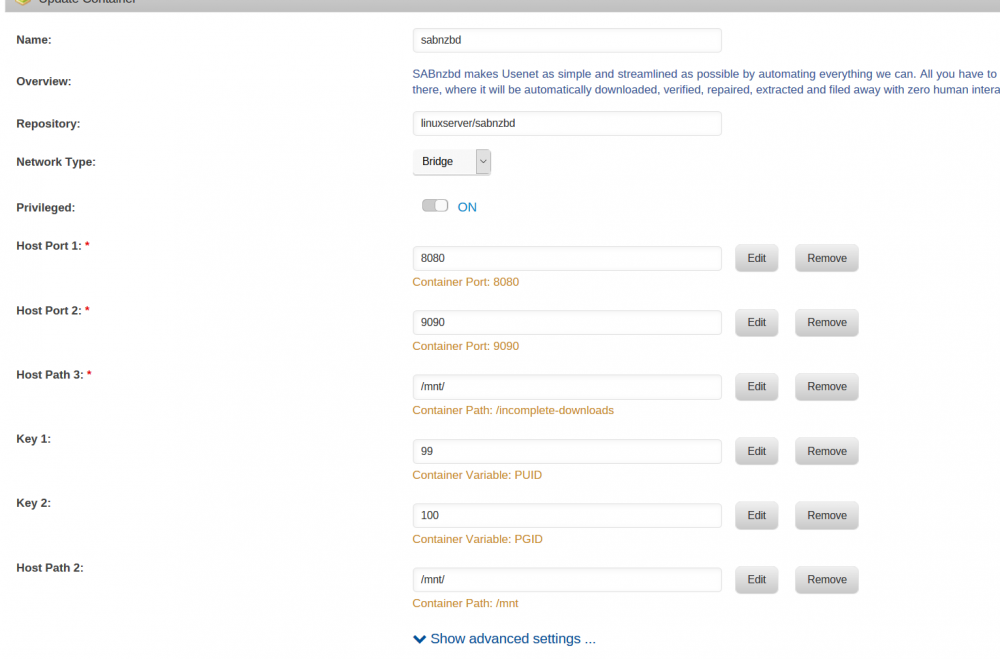Remove Key 2 PGID entry
The image size is (1000, 659).
click(x=827, y=515)
